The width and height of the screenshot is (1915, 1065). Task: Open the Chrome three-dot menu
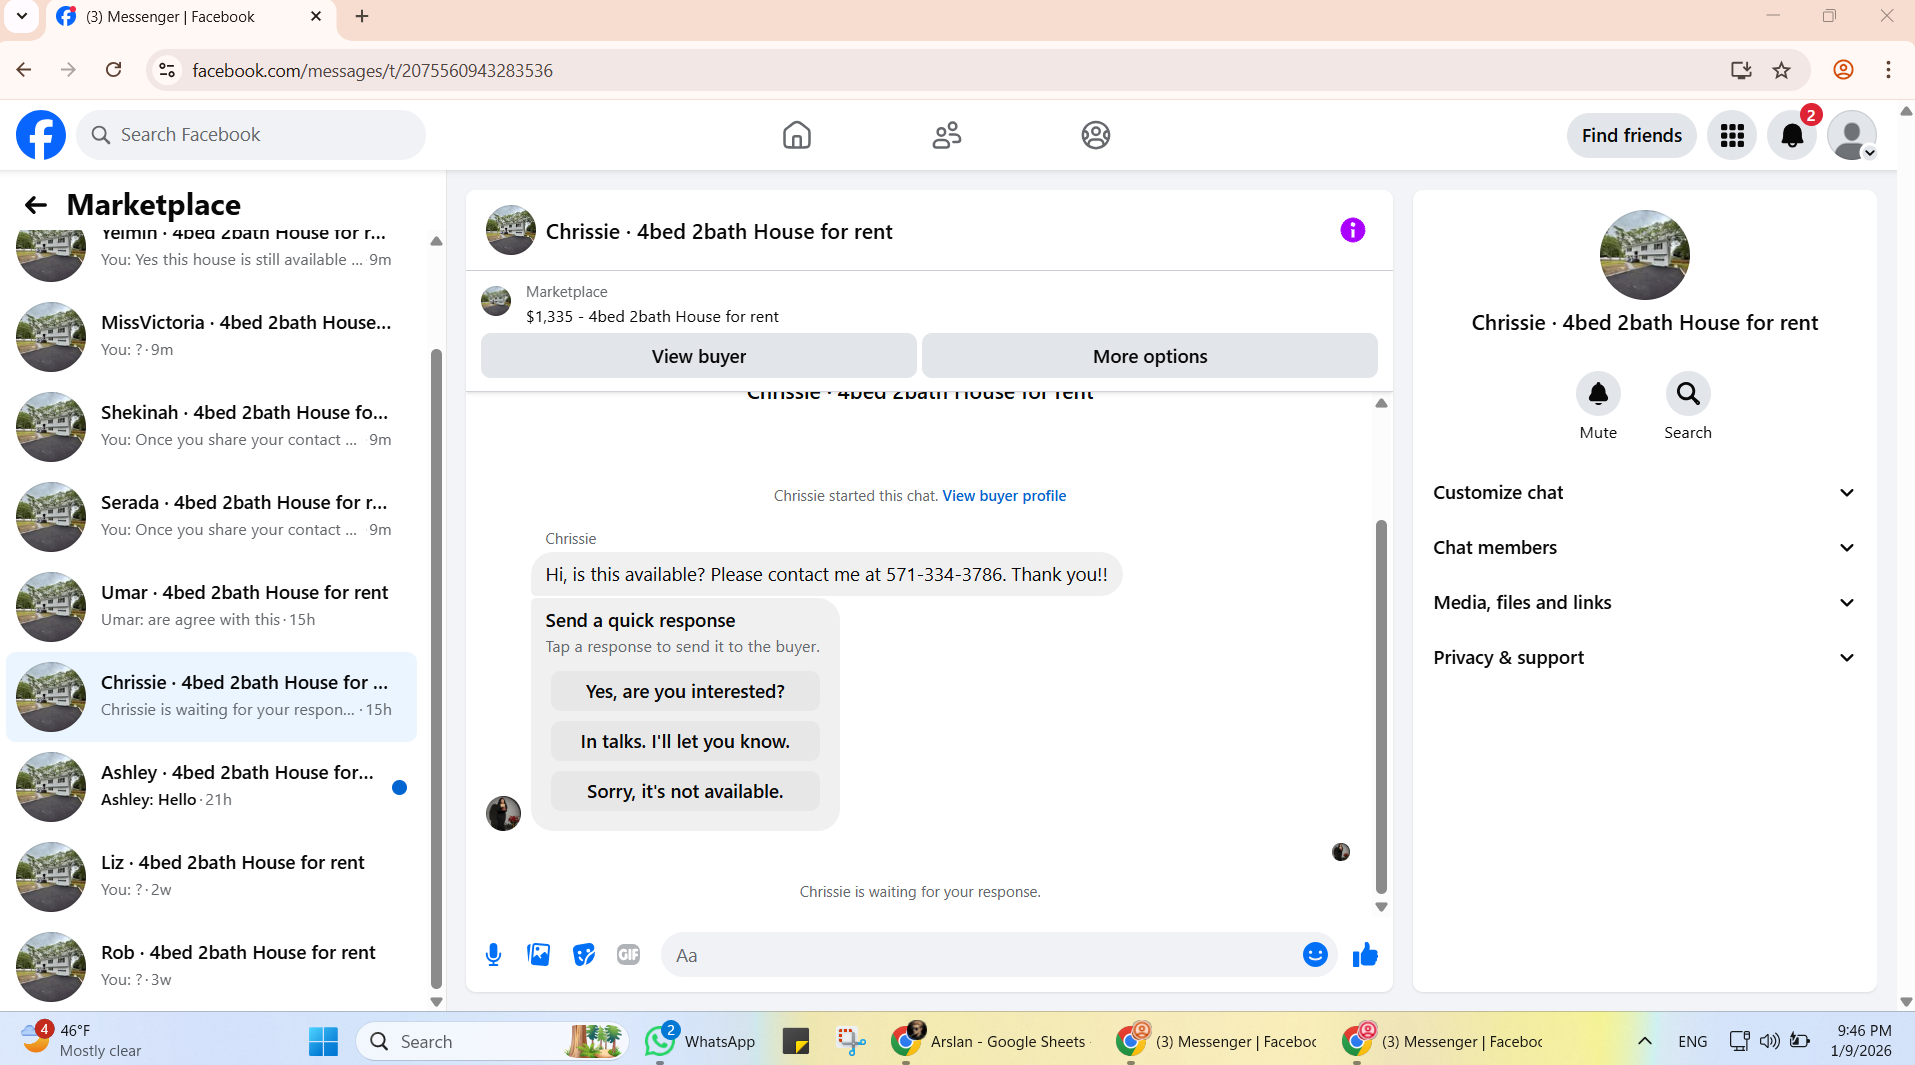coord(1888,70)
